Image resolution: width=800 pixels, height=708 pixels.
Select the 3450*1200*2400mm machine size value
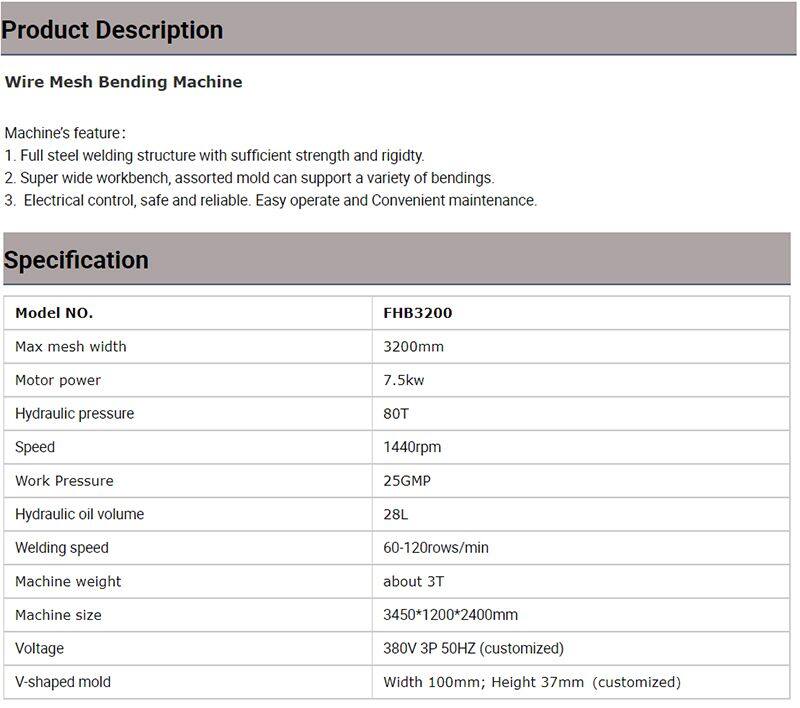tap(451, 615)
